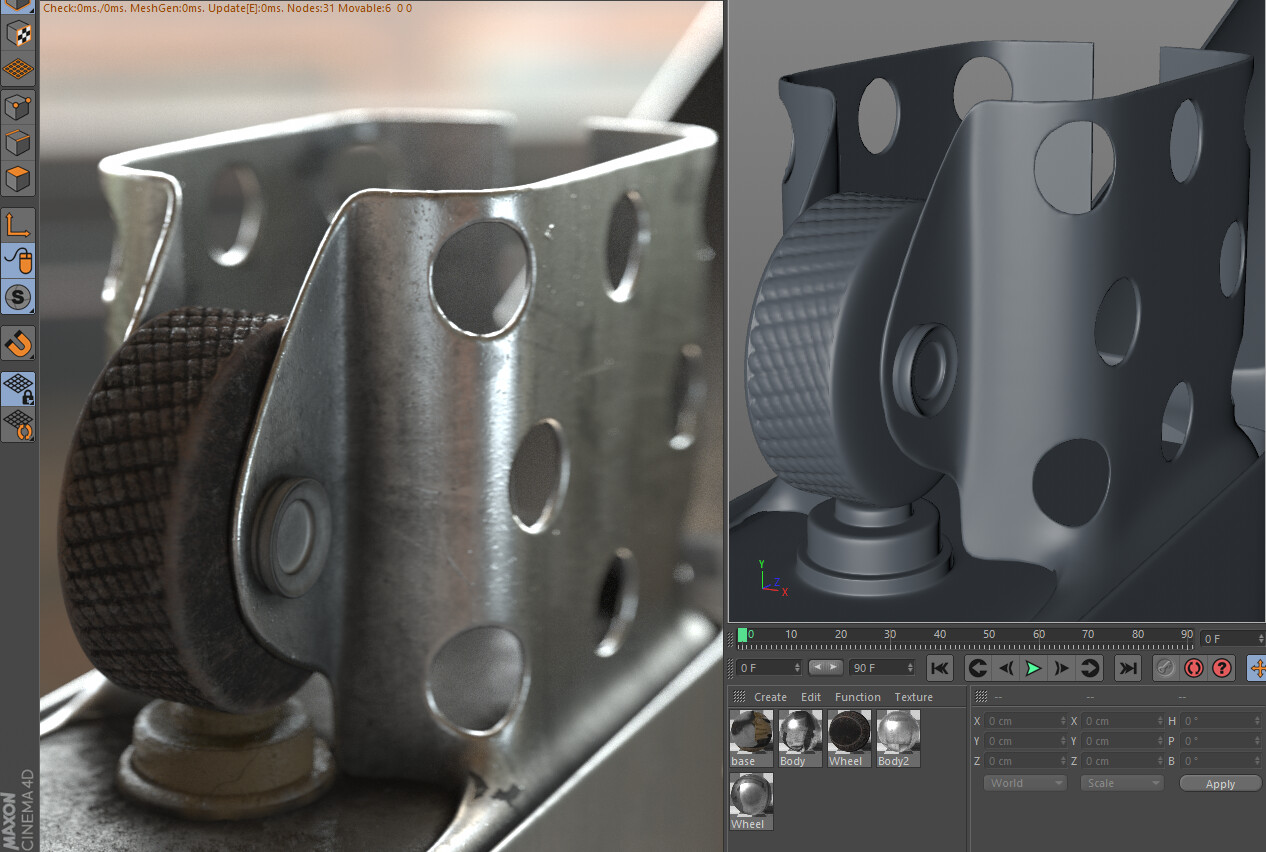1266x852 pixels.
Task: Switch to Polygons mode icon
Action: [19, 180]
